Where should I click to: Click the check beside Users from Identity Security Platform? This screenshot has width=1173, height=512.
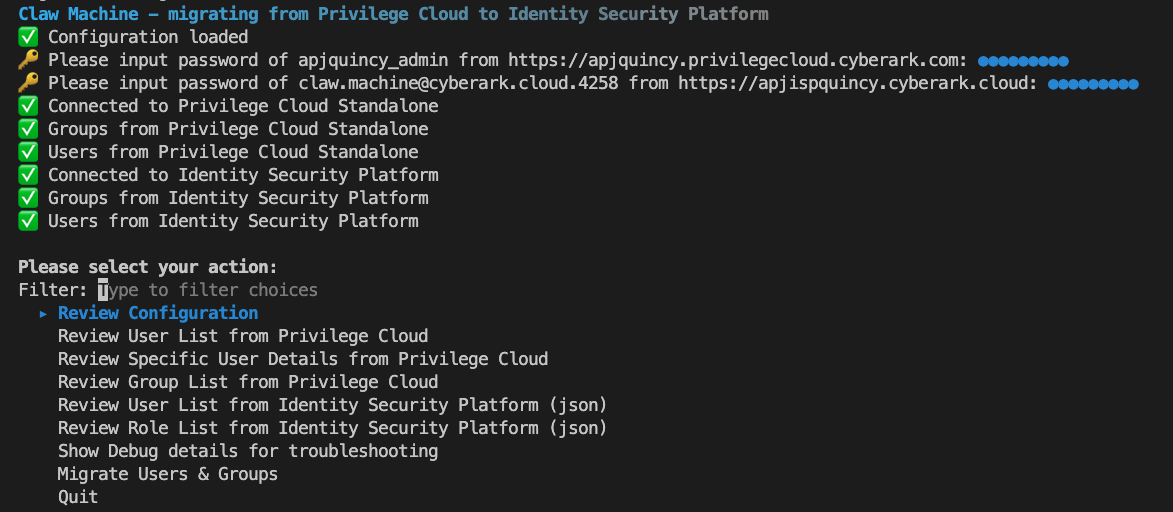28,222
